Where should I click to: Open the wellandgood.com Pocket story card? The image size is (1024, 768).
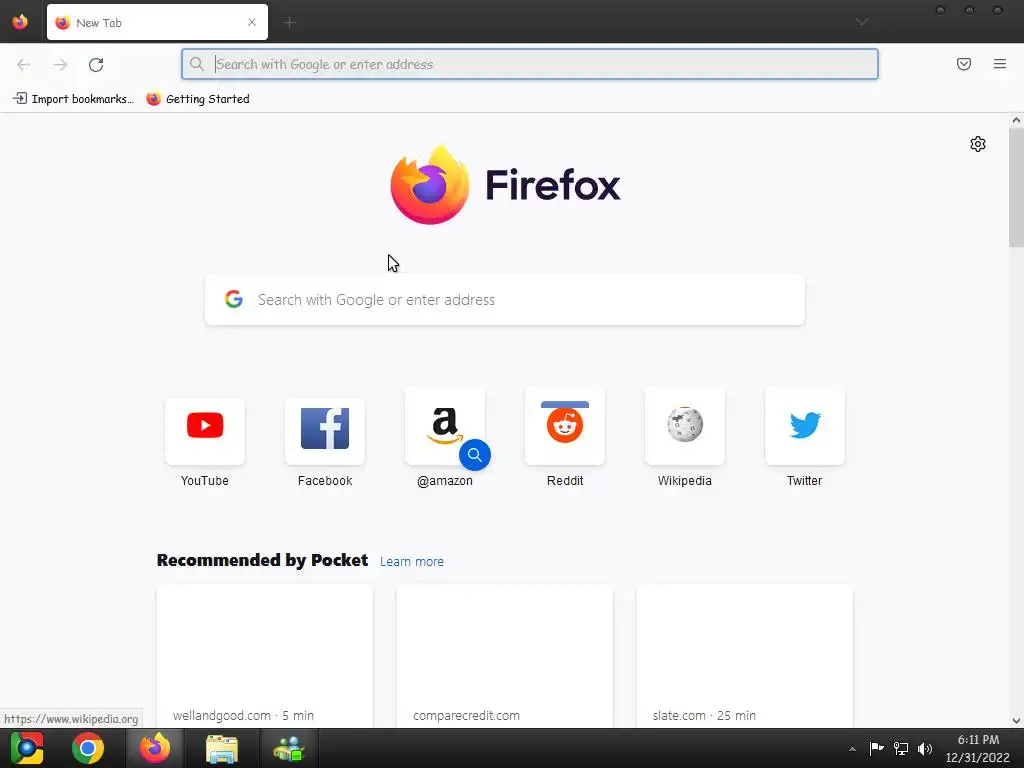[264, 656]
